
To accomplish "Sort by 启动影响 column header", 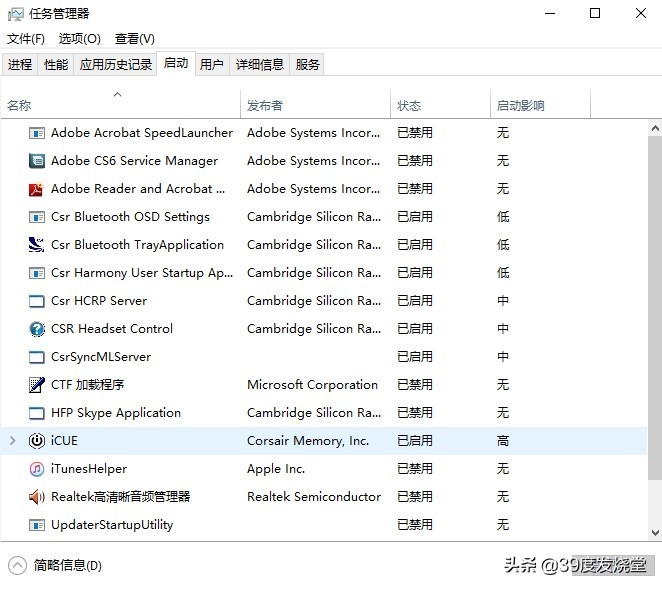I will 540,104.
